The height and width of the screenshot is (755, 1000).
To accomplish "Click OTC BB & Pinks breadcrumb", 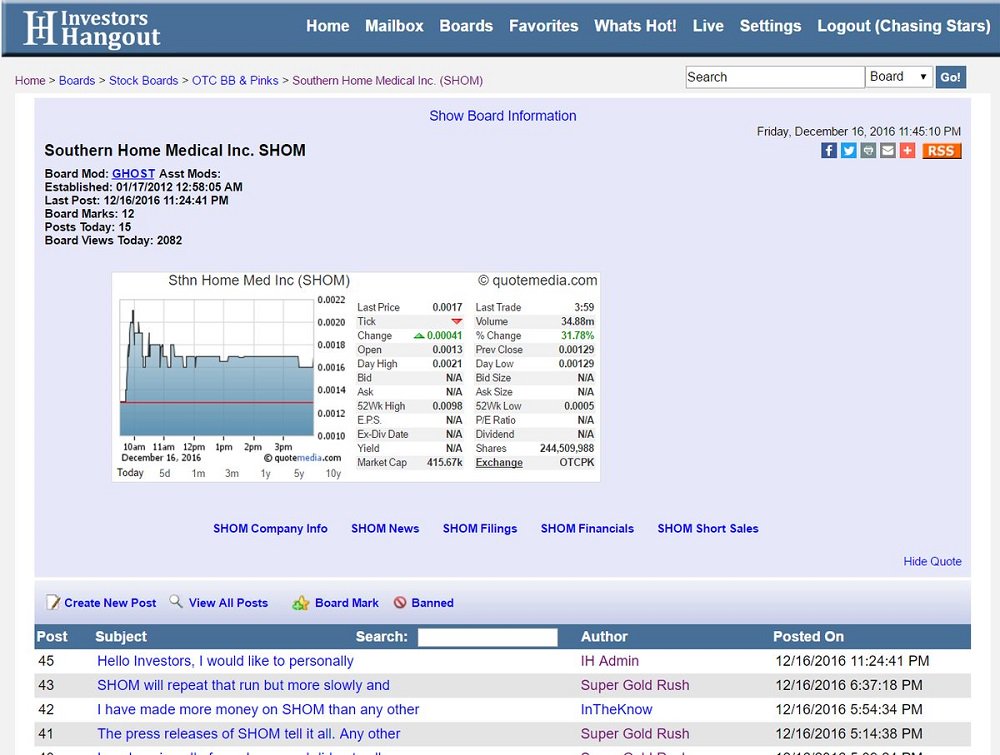I will tap(235, 80).
